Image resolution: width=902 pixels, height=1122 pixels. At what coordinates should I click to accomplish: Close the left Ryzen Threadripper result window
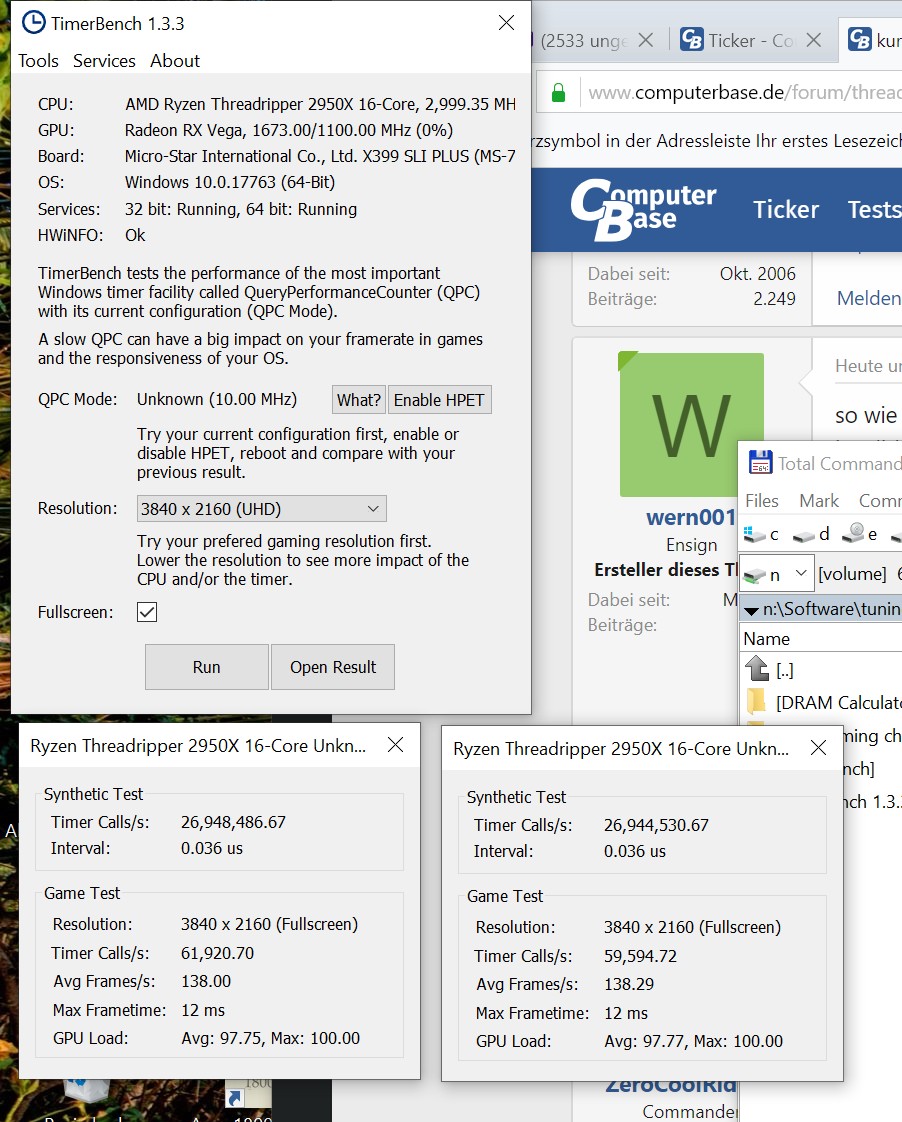[x=396, y=745]
